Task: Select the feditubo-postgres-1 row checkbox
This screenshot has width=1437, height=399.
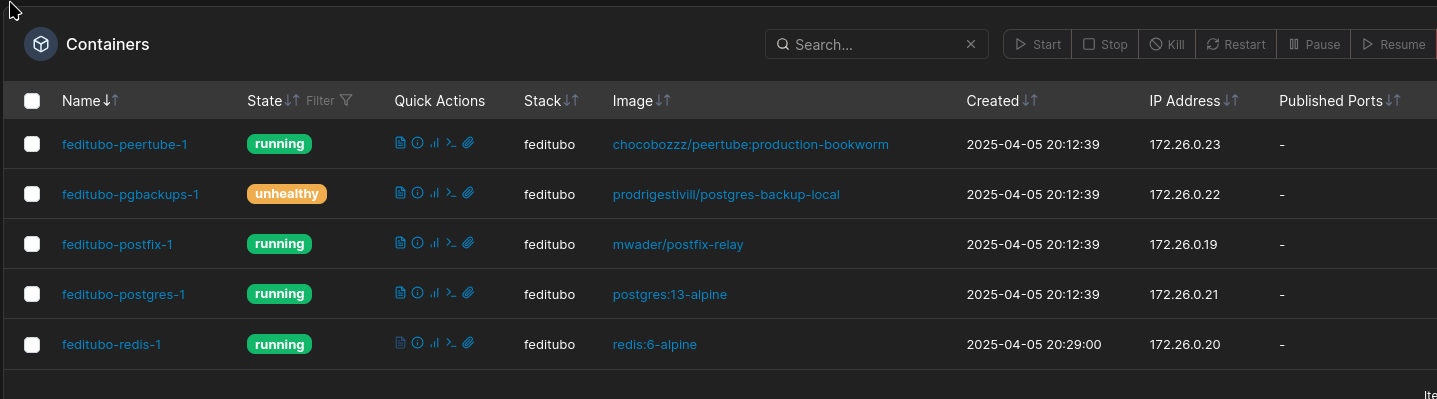Action: click(x=32, y=294)
